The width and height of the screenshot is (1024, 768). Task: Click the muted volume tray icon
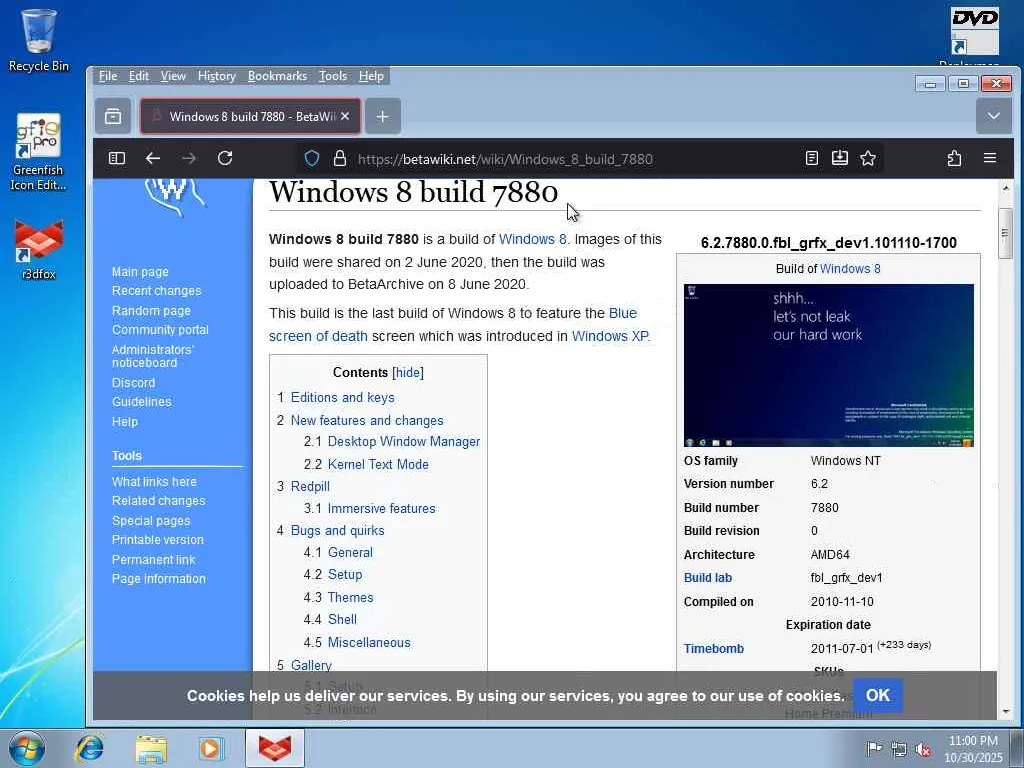coord(923,749)
